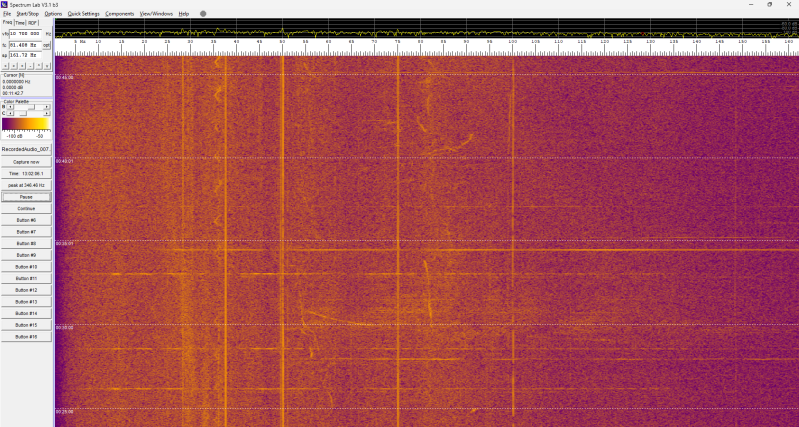Click the last frequency scroll arrow button
Image resolution: width=799 pixels, height=427 pixels.
pos(47,65)
